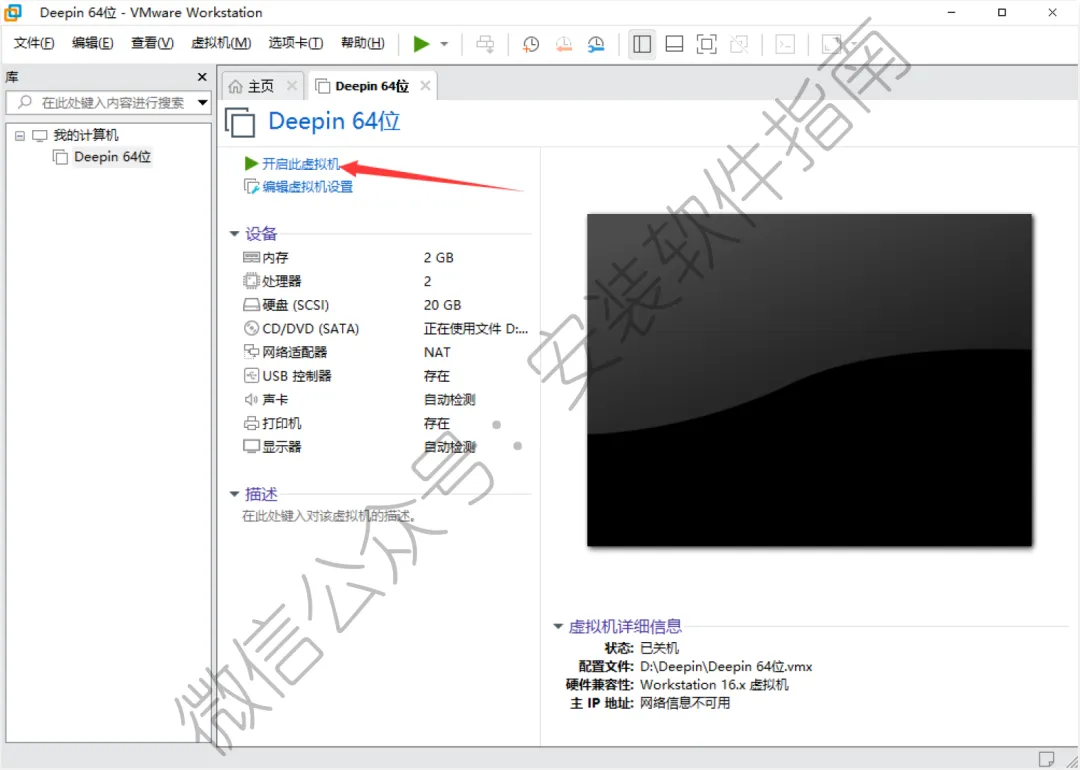Screen dimensions: 1080x770
Task: Click the Workstation 16.x 虚拟机 compatibility text
Action: coord(714,685)
